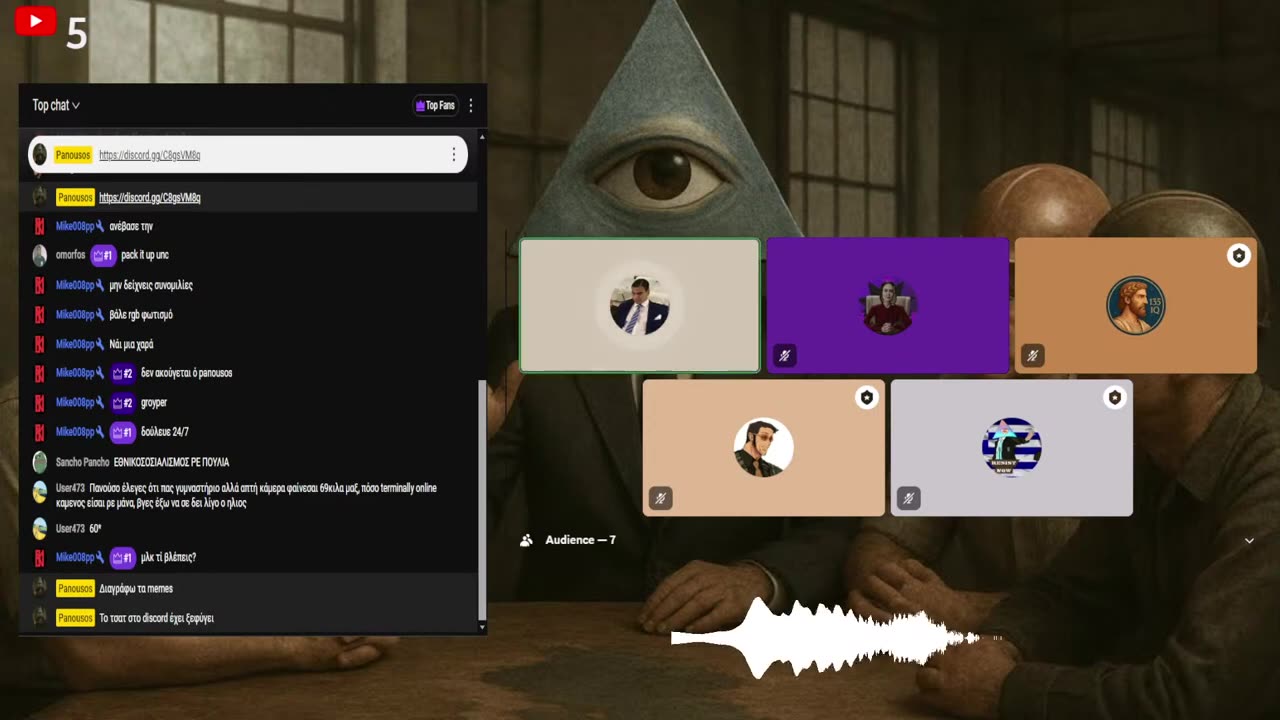1280x720 pixels.
Task: Toggle muted mic icon on Greek flag tile
Action: point(908,498)
